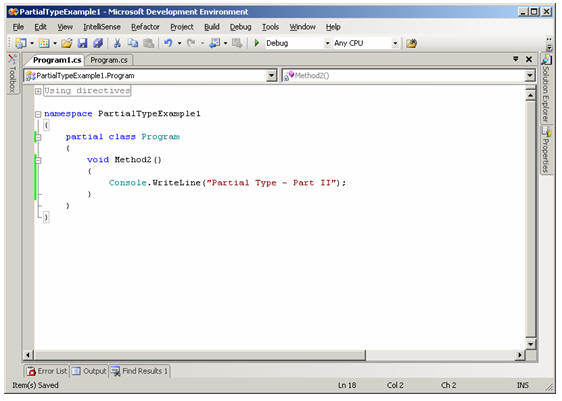Click the Navigate Backward toolbar icon
The height and width of the screenshot is (401, 562).
[215, 43]
